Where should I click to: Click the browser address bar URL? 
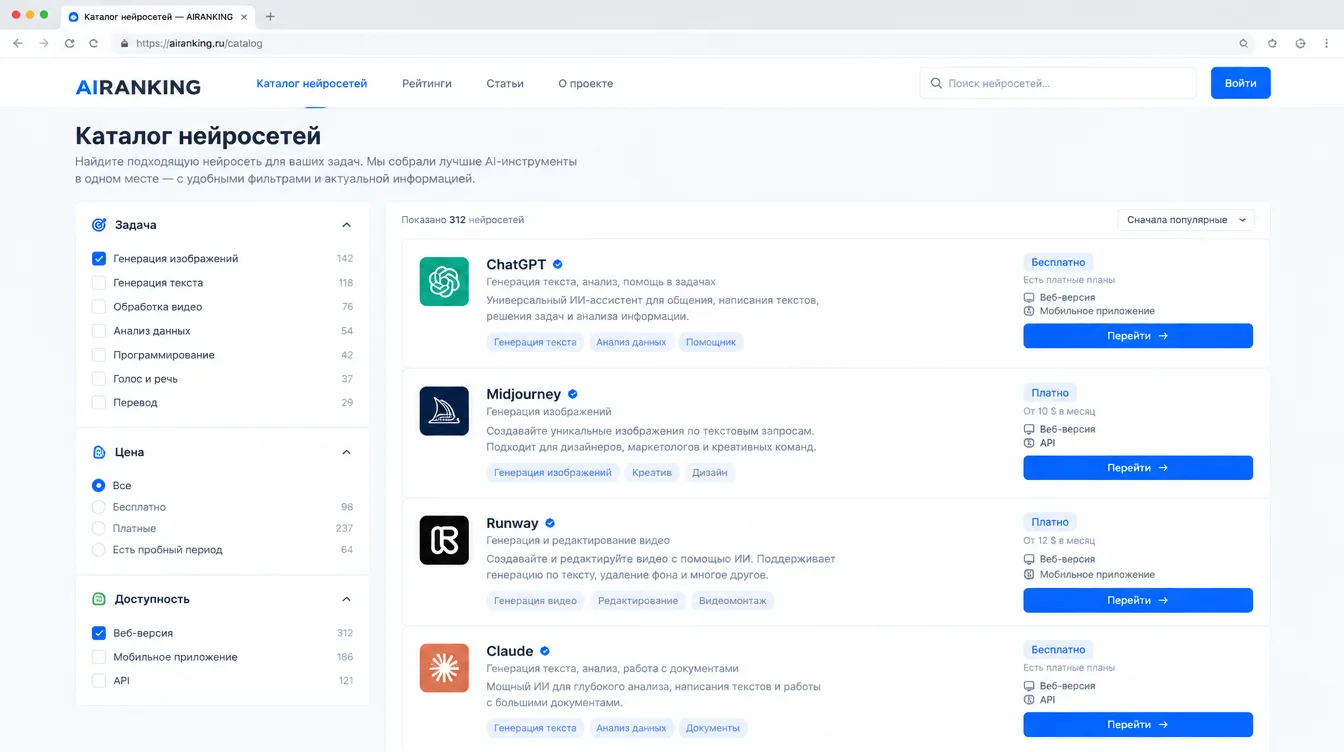199,43
